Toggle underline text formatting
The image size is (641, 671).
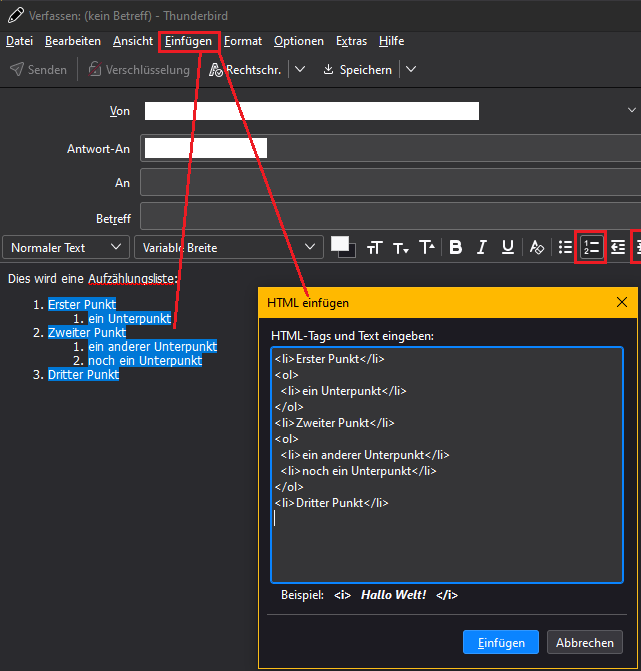[507, 247]
